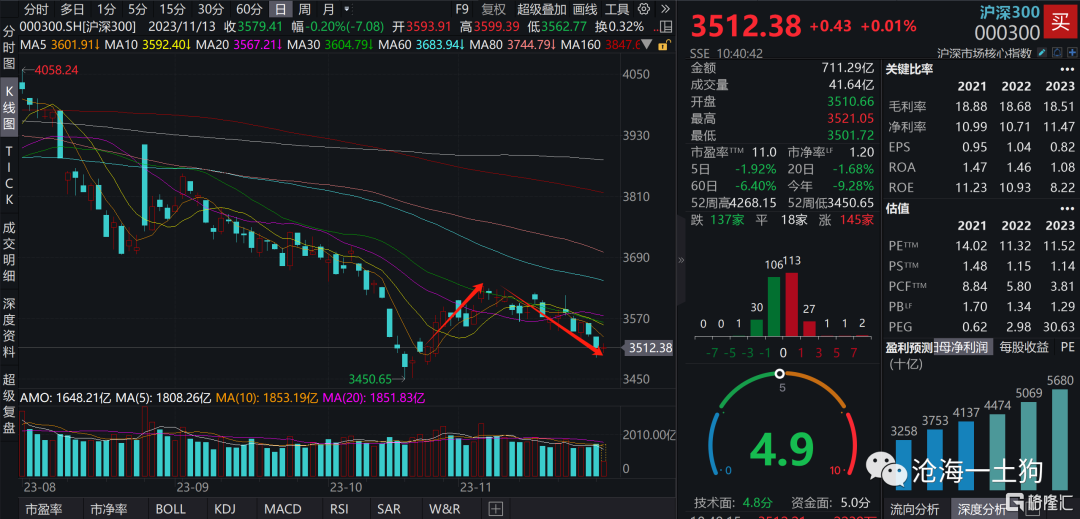Select the 月 monthly interval
The height and width of the screenshot is (519, 1080).
pos(329,10)
